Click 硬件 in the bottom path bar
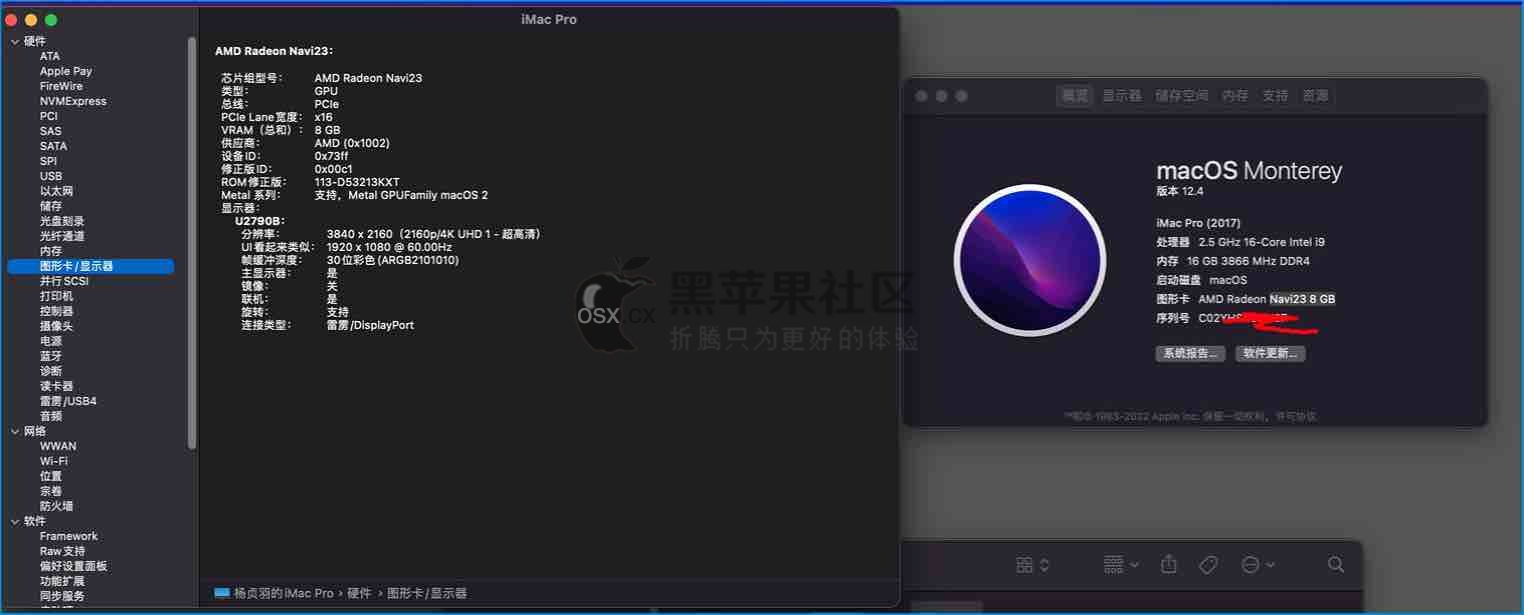 tap(359, 593)
